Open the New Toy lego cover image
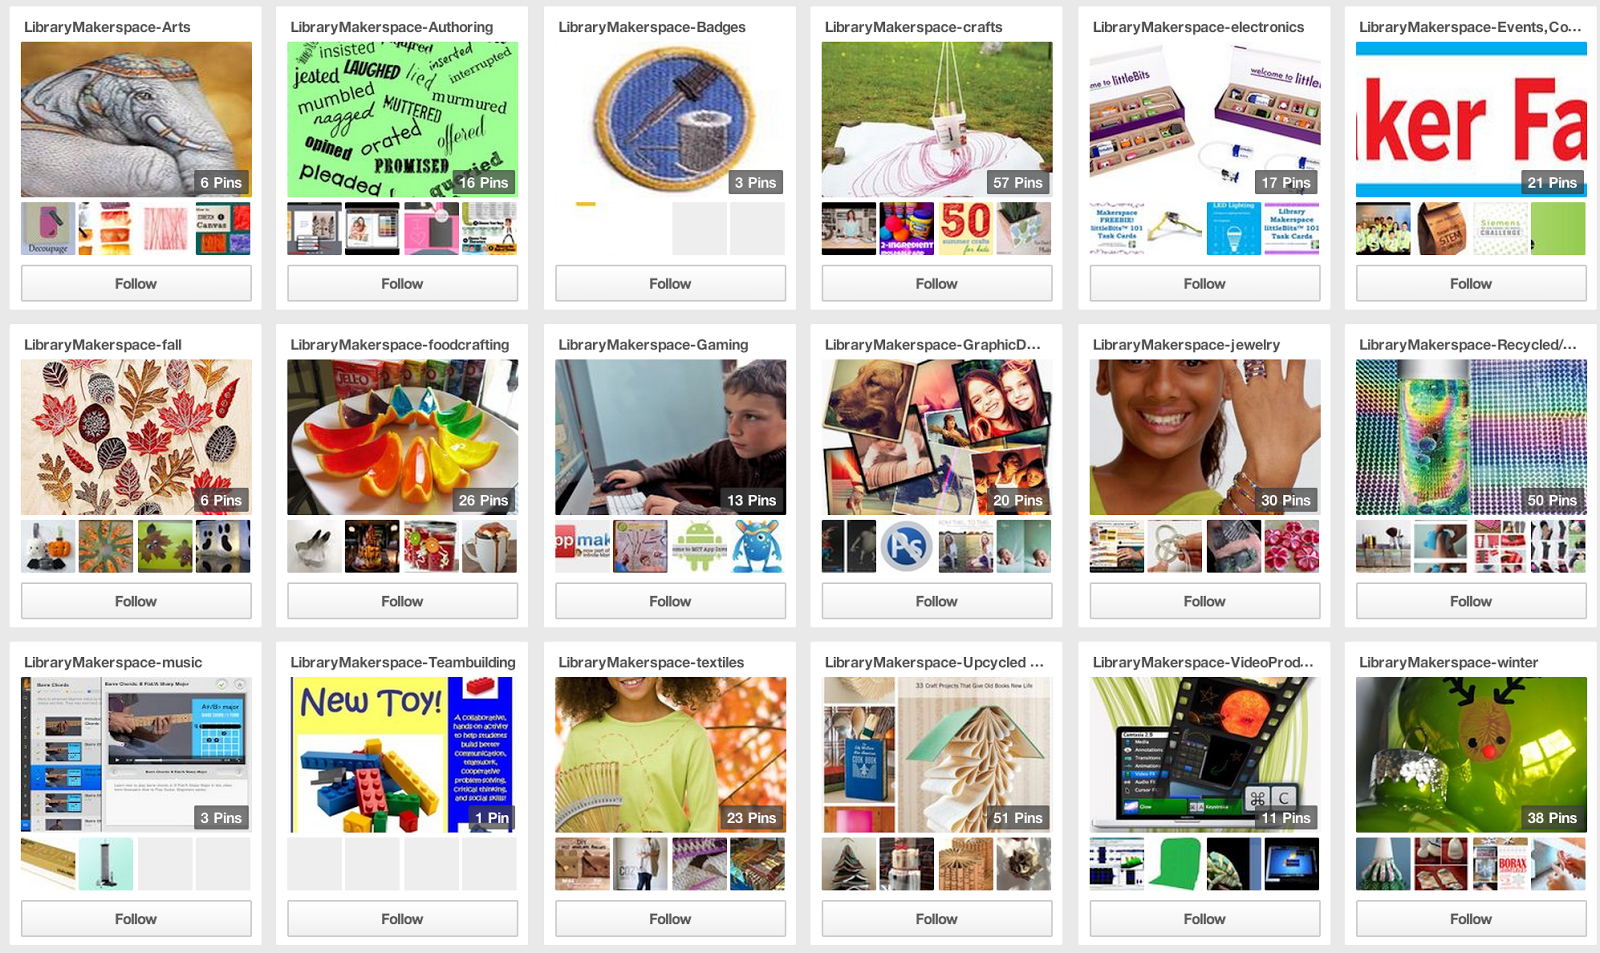The width and height of the screenshot is (1600, 953). tap(402, 755)
